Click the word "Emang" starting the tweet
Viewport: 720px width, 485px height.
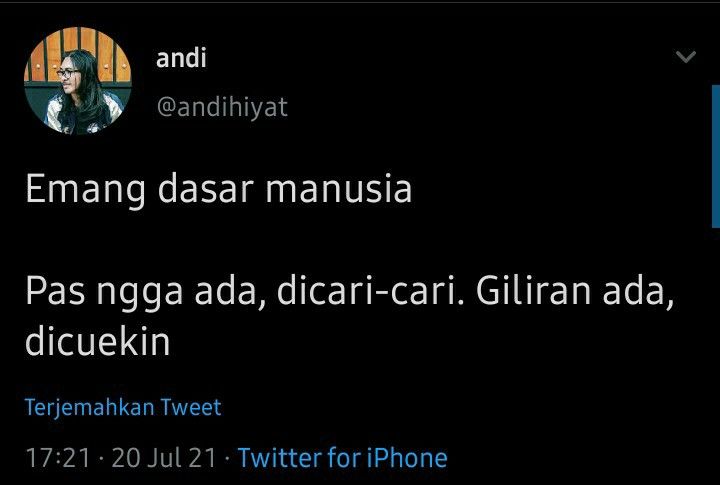point(86,189)
